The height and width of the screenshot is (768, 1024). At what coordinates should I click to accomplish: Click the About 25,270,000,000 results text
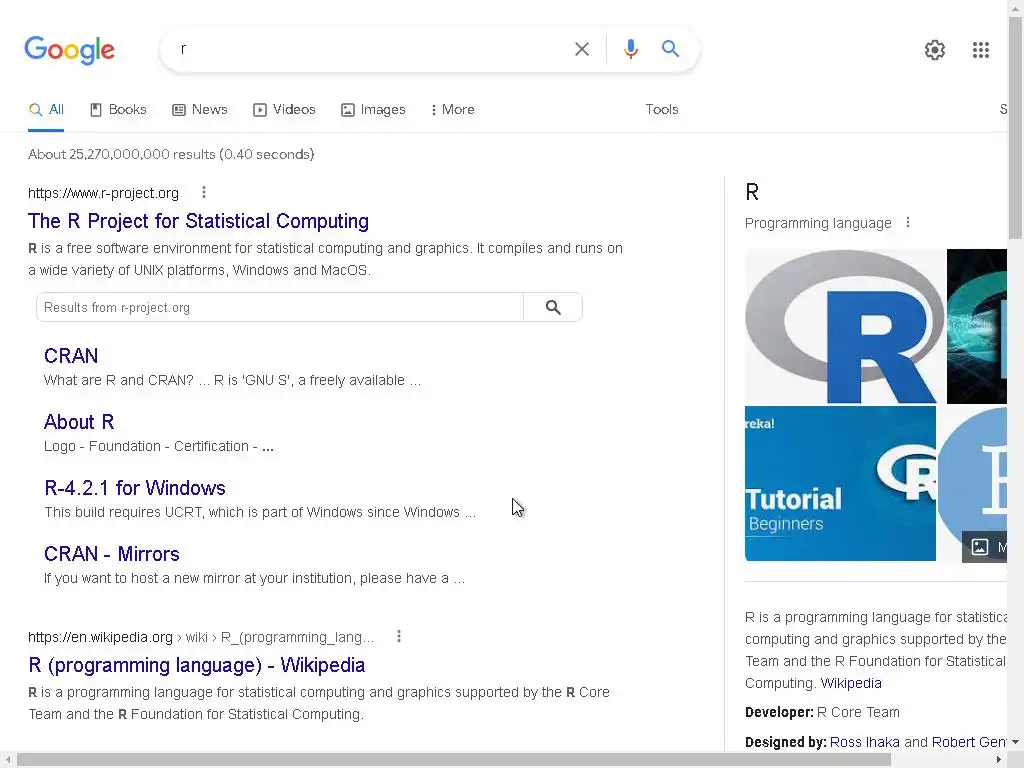pyautogui.click(x=171, y=154)
